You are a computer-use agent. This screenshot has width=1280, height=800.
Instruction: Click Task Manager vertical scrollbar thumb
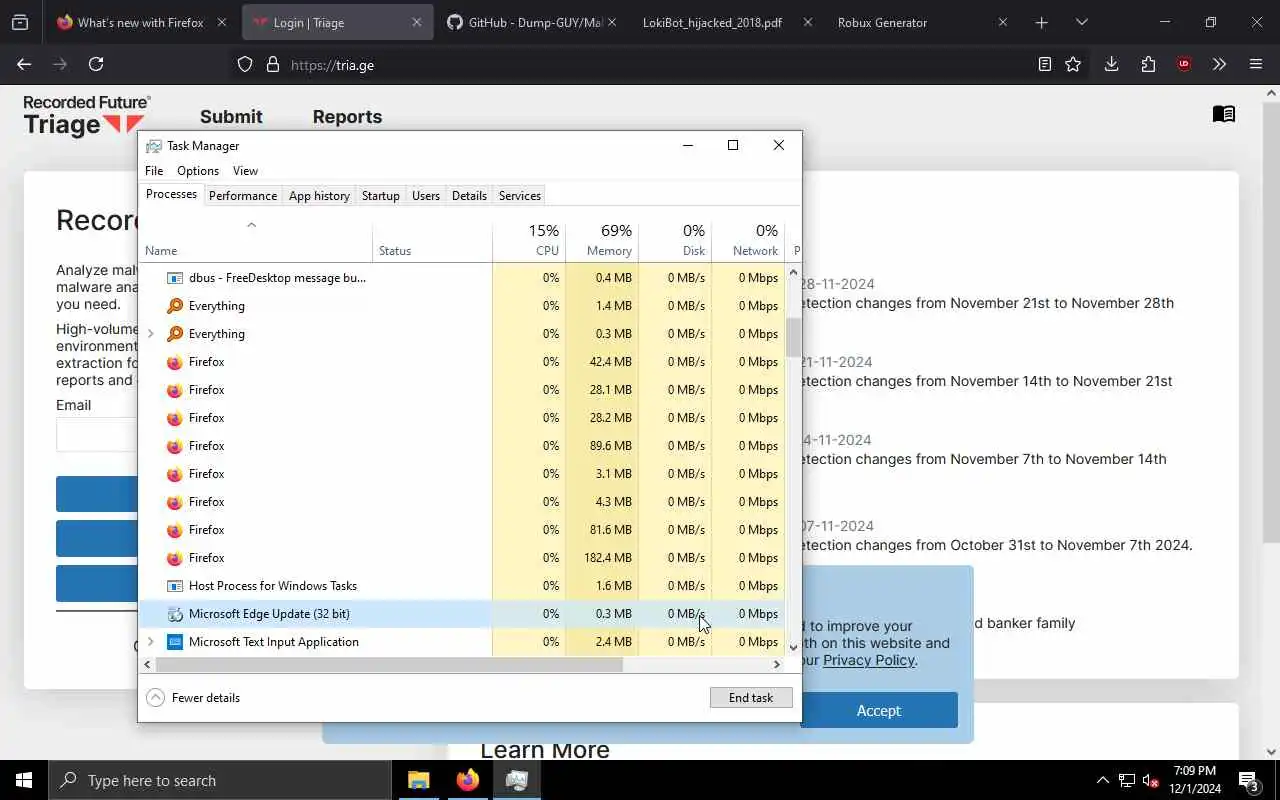coord(794,338)
